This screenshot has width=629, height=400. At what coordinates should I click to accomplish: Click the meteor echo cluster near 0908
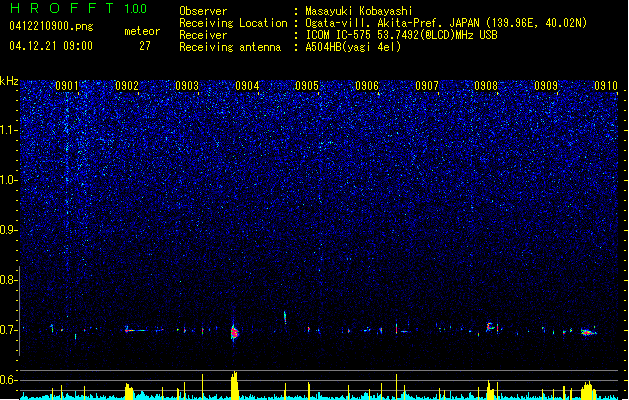492,327
